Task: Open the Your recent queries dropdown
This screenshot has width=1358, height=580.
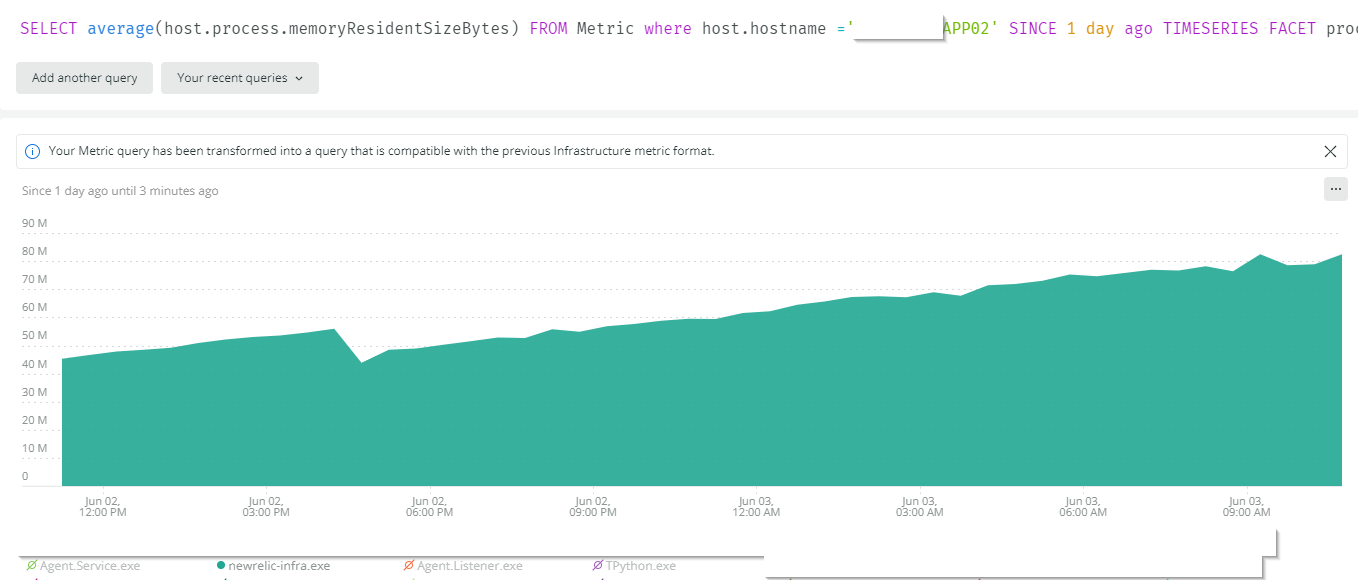Action: pyautogui.click(x=239, y=78)
